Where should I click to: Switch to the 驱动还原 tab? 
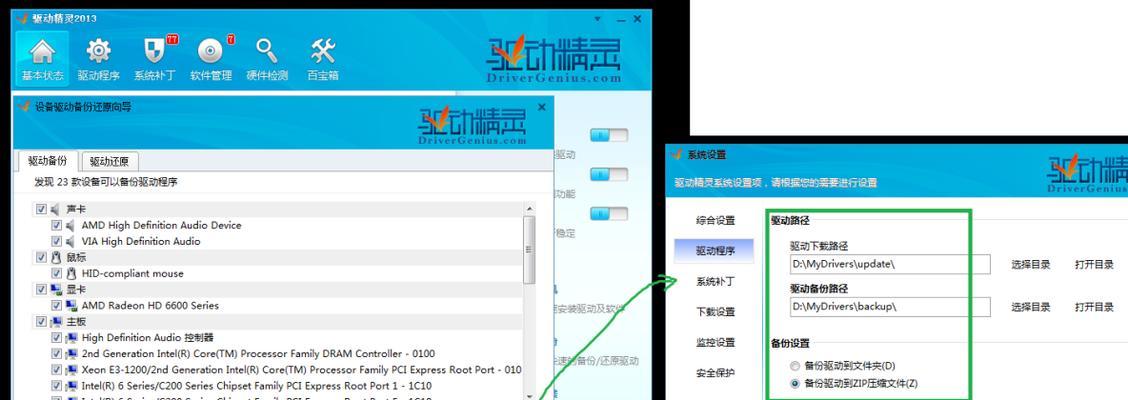[110, 161]
